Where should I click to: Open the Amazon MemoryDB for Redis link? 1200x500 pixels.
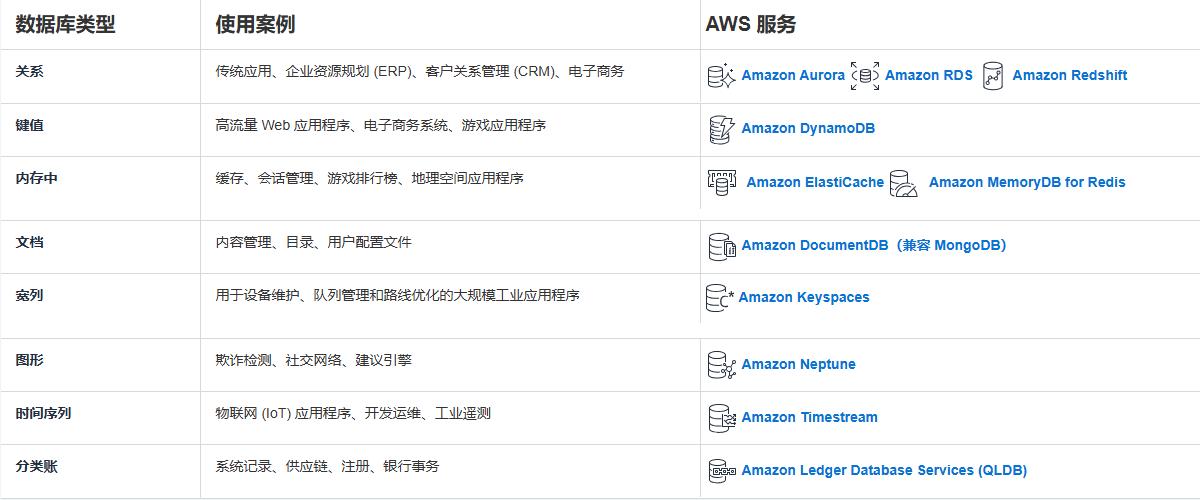(x=1026, y=183)
